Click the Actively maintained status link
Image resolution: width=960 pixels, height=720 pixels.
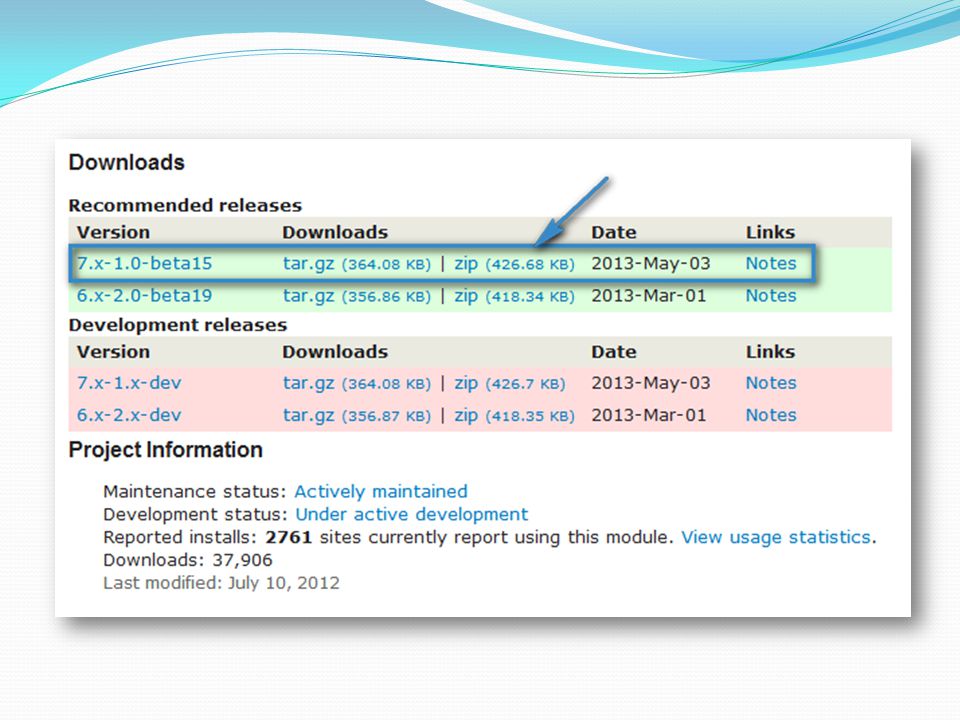(x=381, y=492)
